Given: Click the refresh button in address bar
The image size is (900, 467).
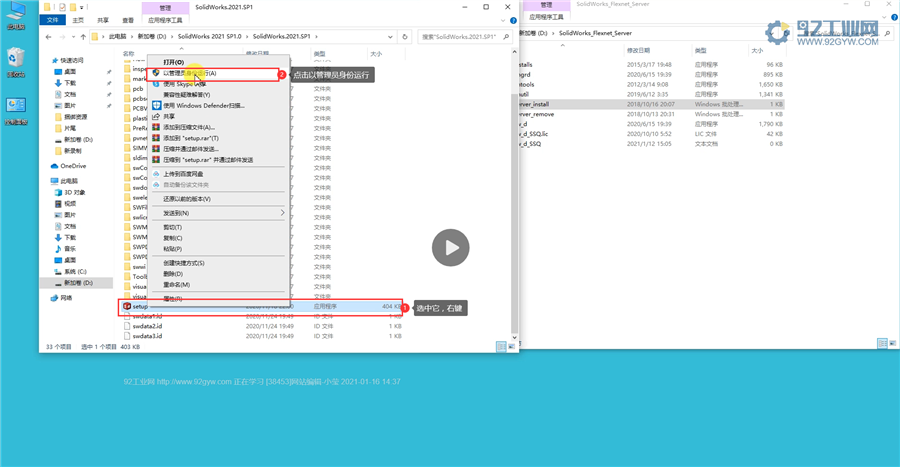Looking at the screenshot, I should coord(405,37).
